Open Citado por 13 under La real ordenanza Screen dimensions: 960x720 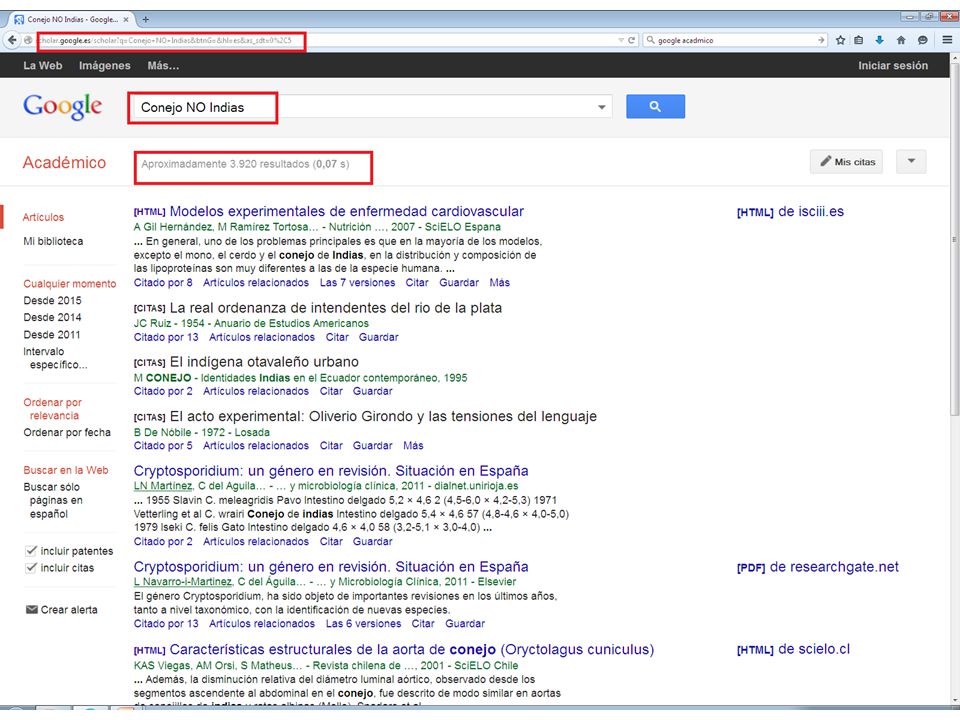tap(166, 337)
